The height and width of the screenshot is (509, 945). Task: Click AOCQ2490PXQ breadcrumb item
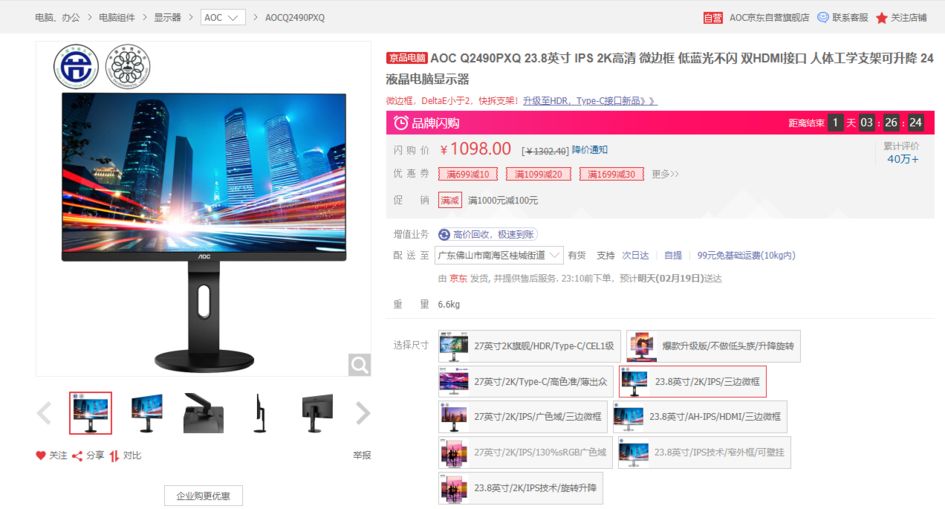click(295, 17)
